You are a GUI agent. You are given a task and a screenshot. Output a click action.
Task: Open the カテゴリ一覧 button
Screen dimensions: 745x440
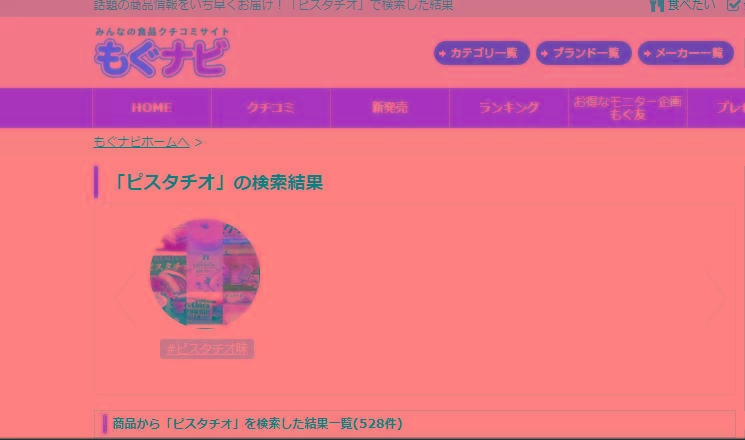[x=481, y=53]
